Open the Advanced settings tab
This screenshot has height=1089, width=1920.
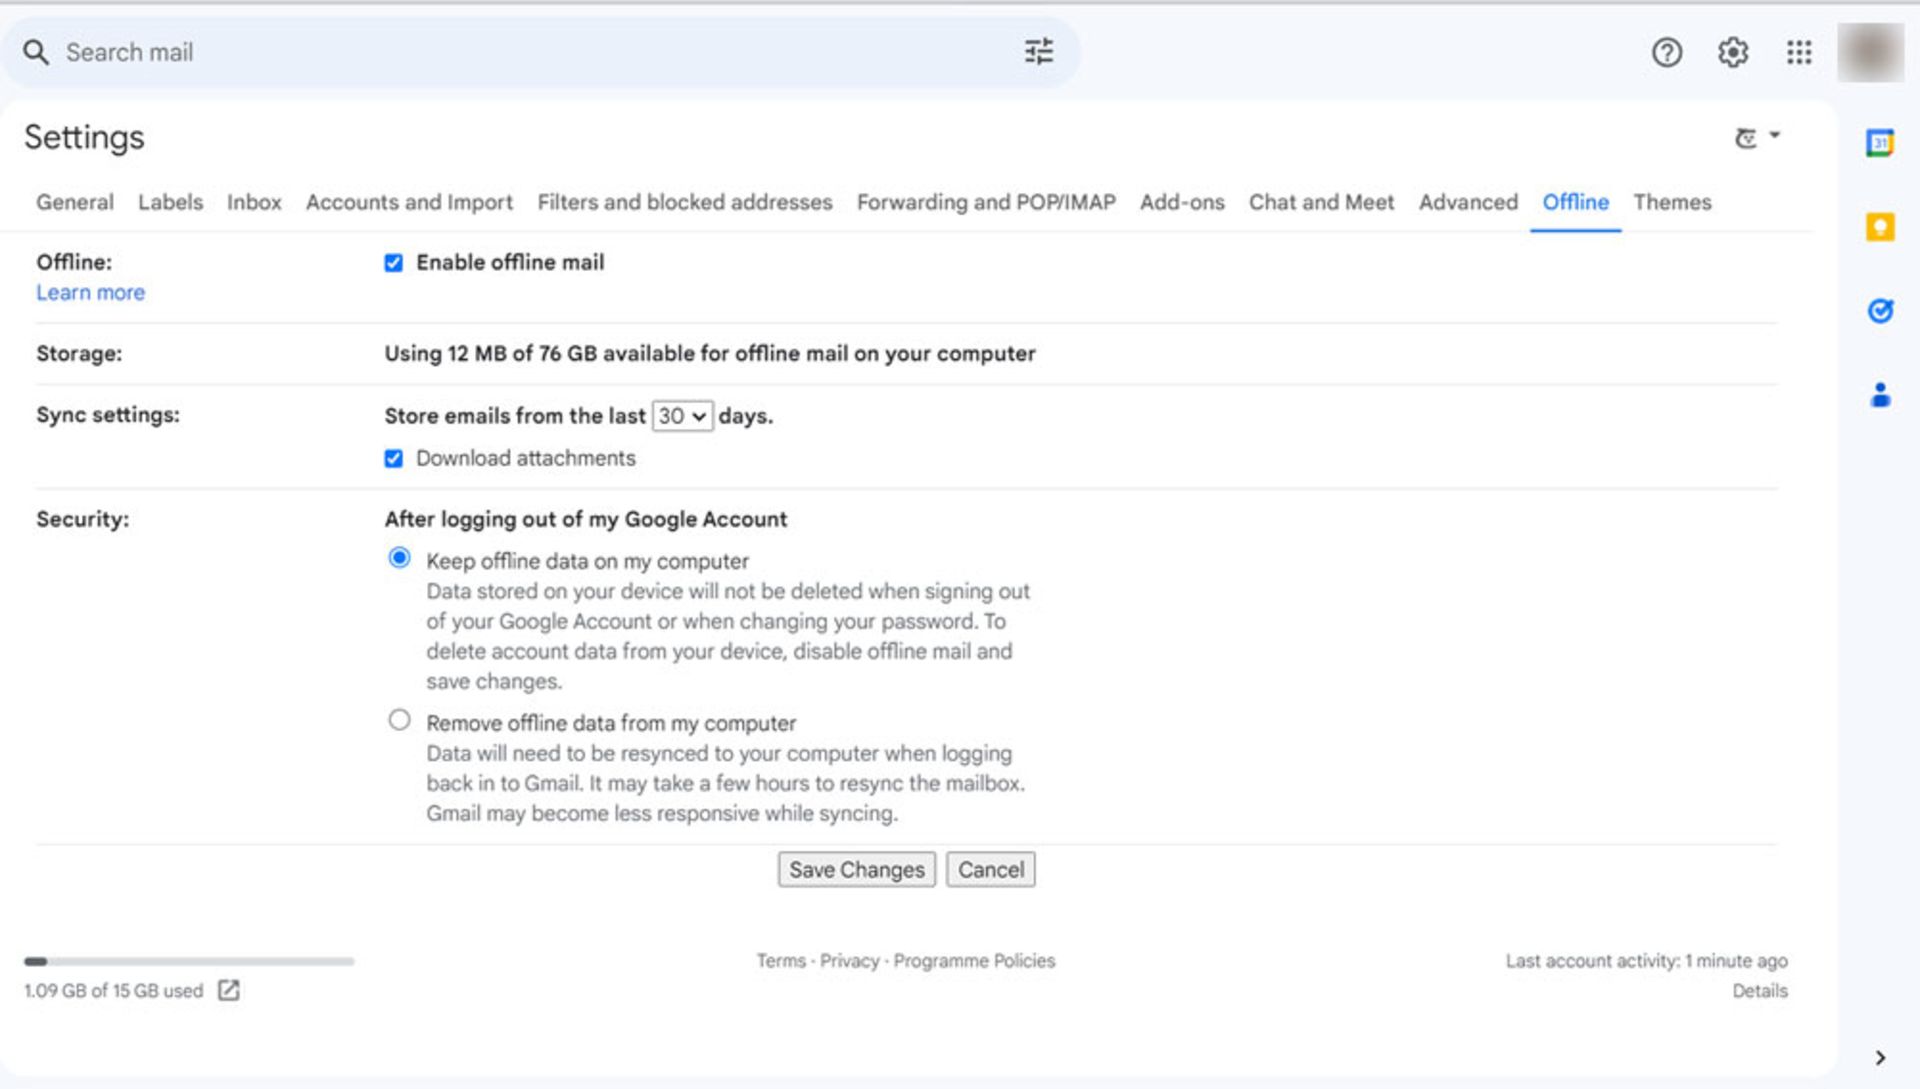1468,202
